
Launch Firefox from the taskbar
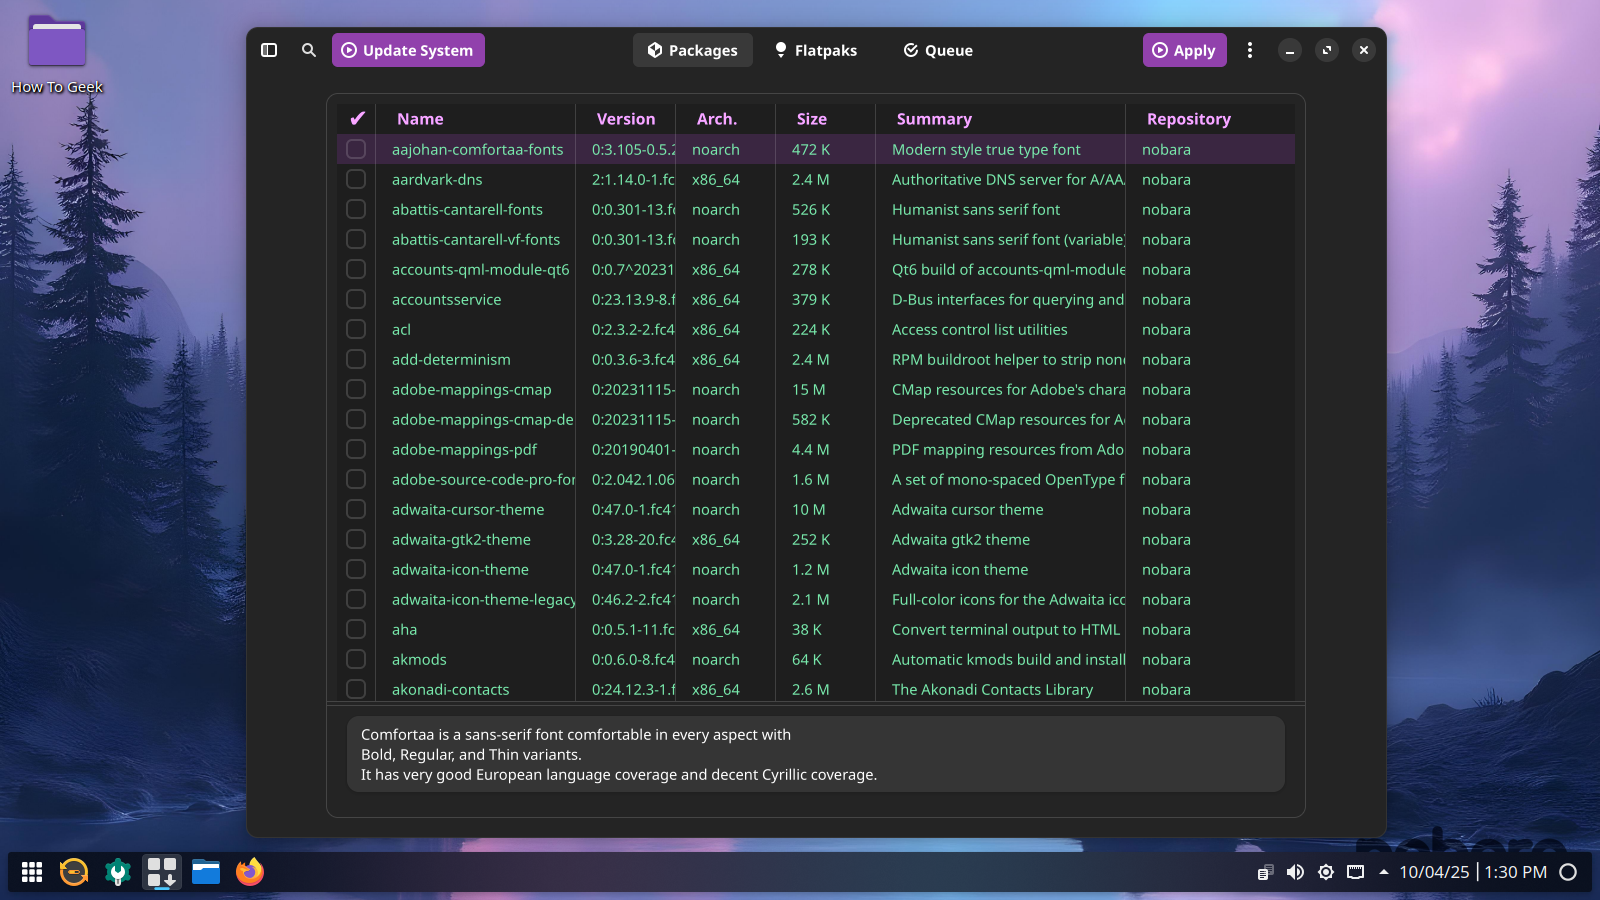250,872
